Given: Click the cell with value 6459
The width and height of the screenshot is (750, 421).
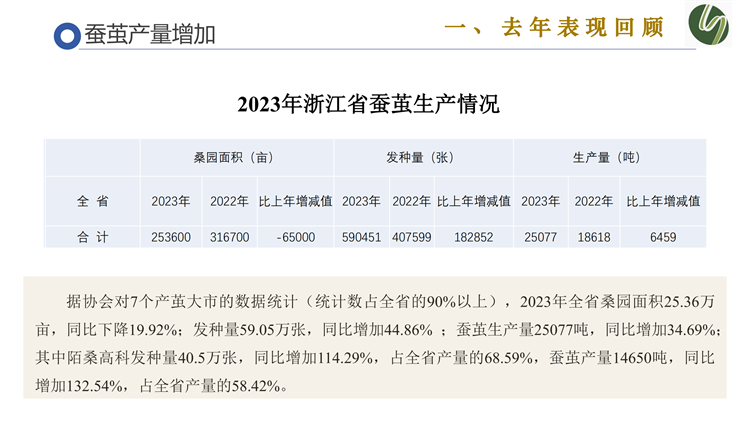Looking at the screenshot, I should [x=663, y=237].
